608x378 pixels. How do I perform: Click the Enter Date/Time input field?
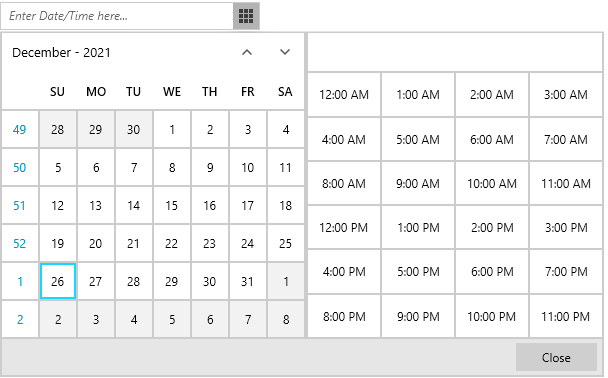point(117,16)
